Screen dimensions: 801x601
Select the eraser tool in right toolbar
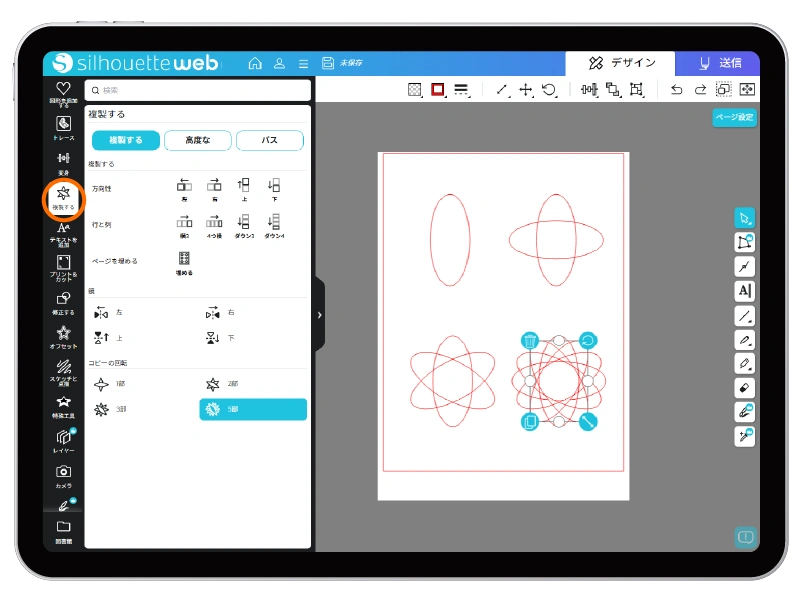click(x=744, y=387)
